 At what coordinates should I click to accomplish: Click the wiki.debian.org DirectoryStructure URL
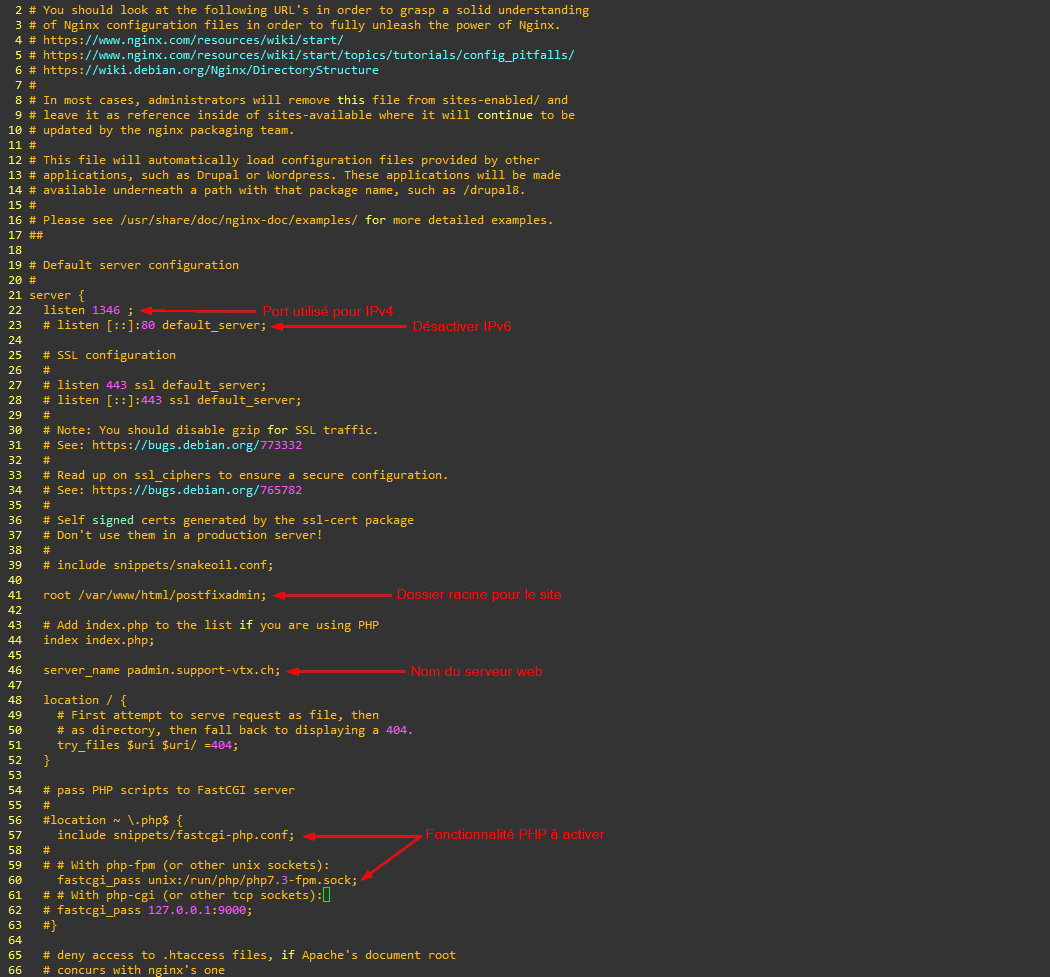pyautogui.click(x=211, y=70)
